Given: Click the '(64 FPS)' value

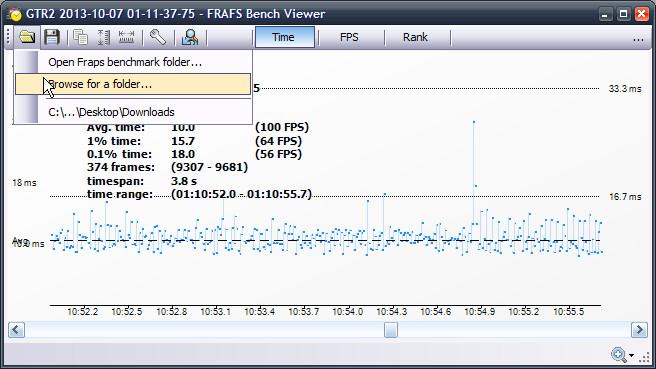Looking at the screenshot, I should coord(278,141).
